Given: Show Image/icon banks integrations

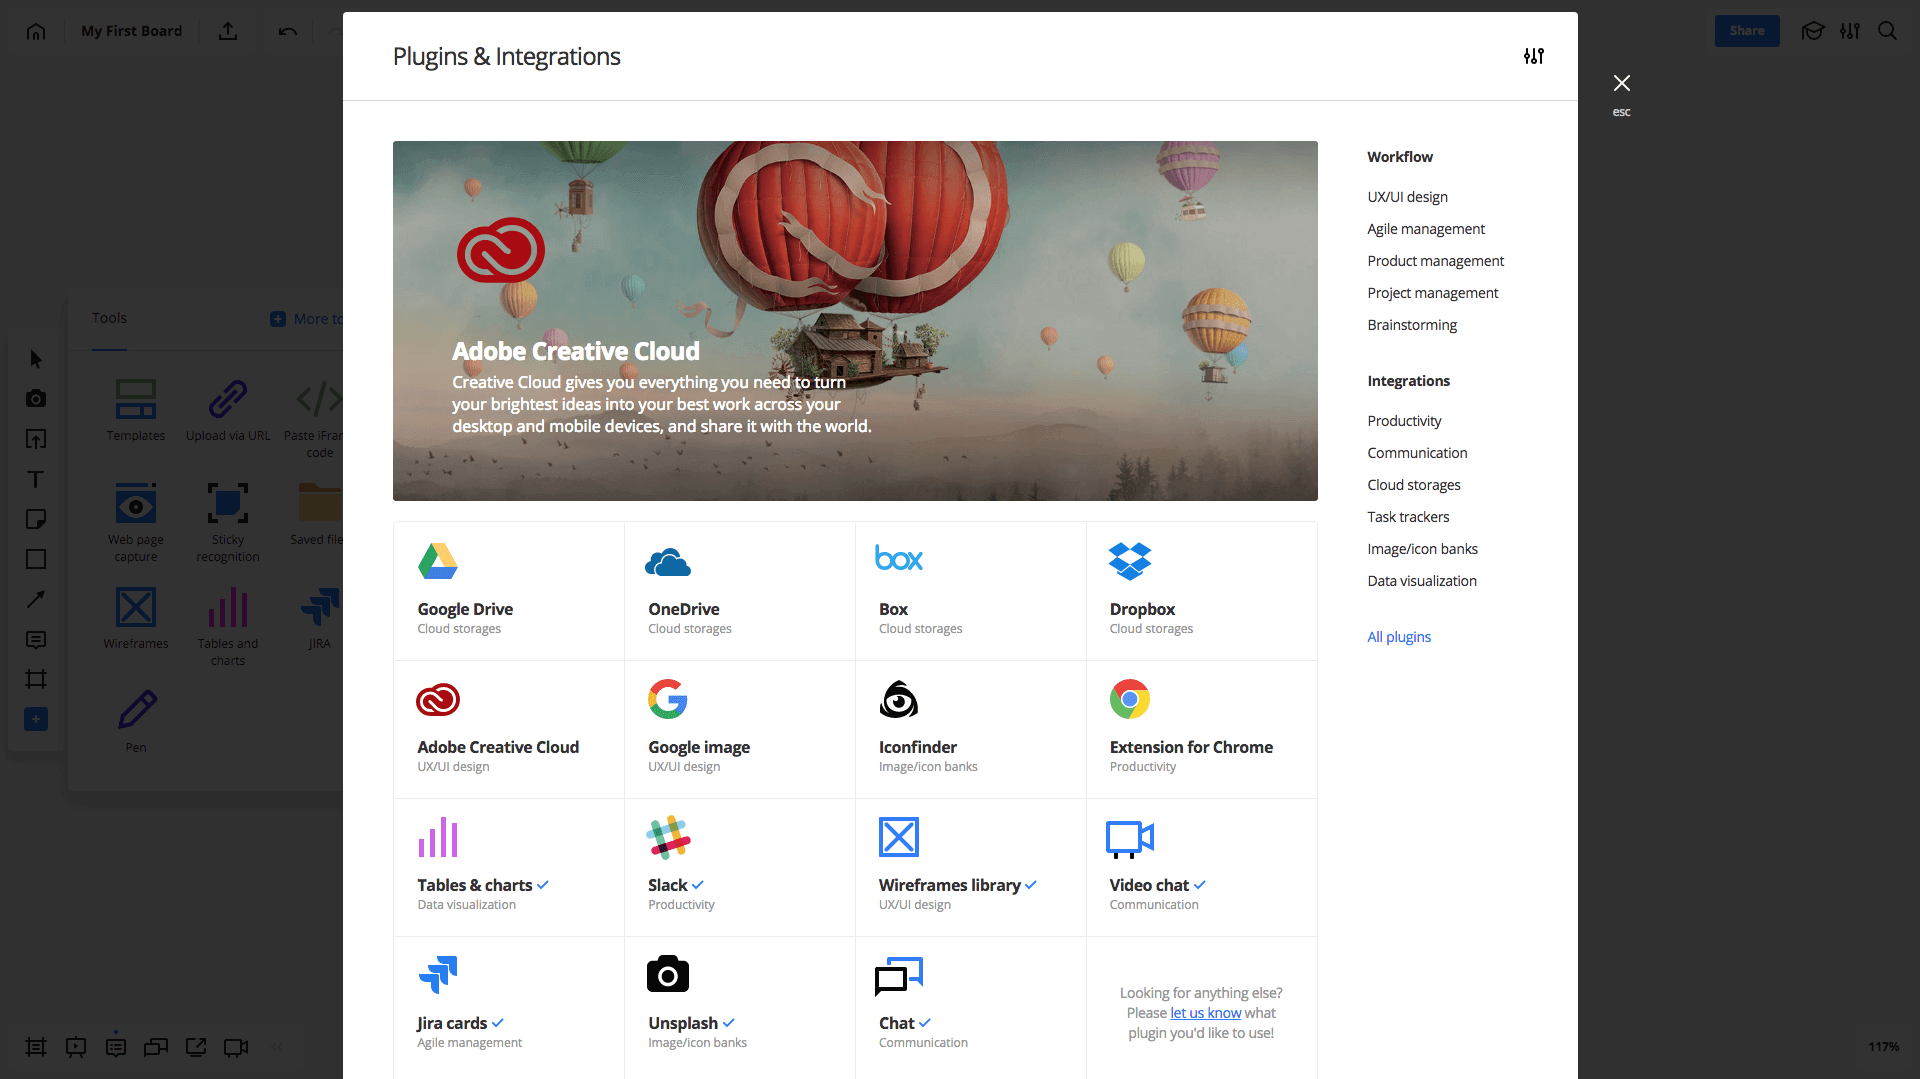Looking at the screenshot, I should pyautogui.click(x=1422, y=549).
